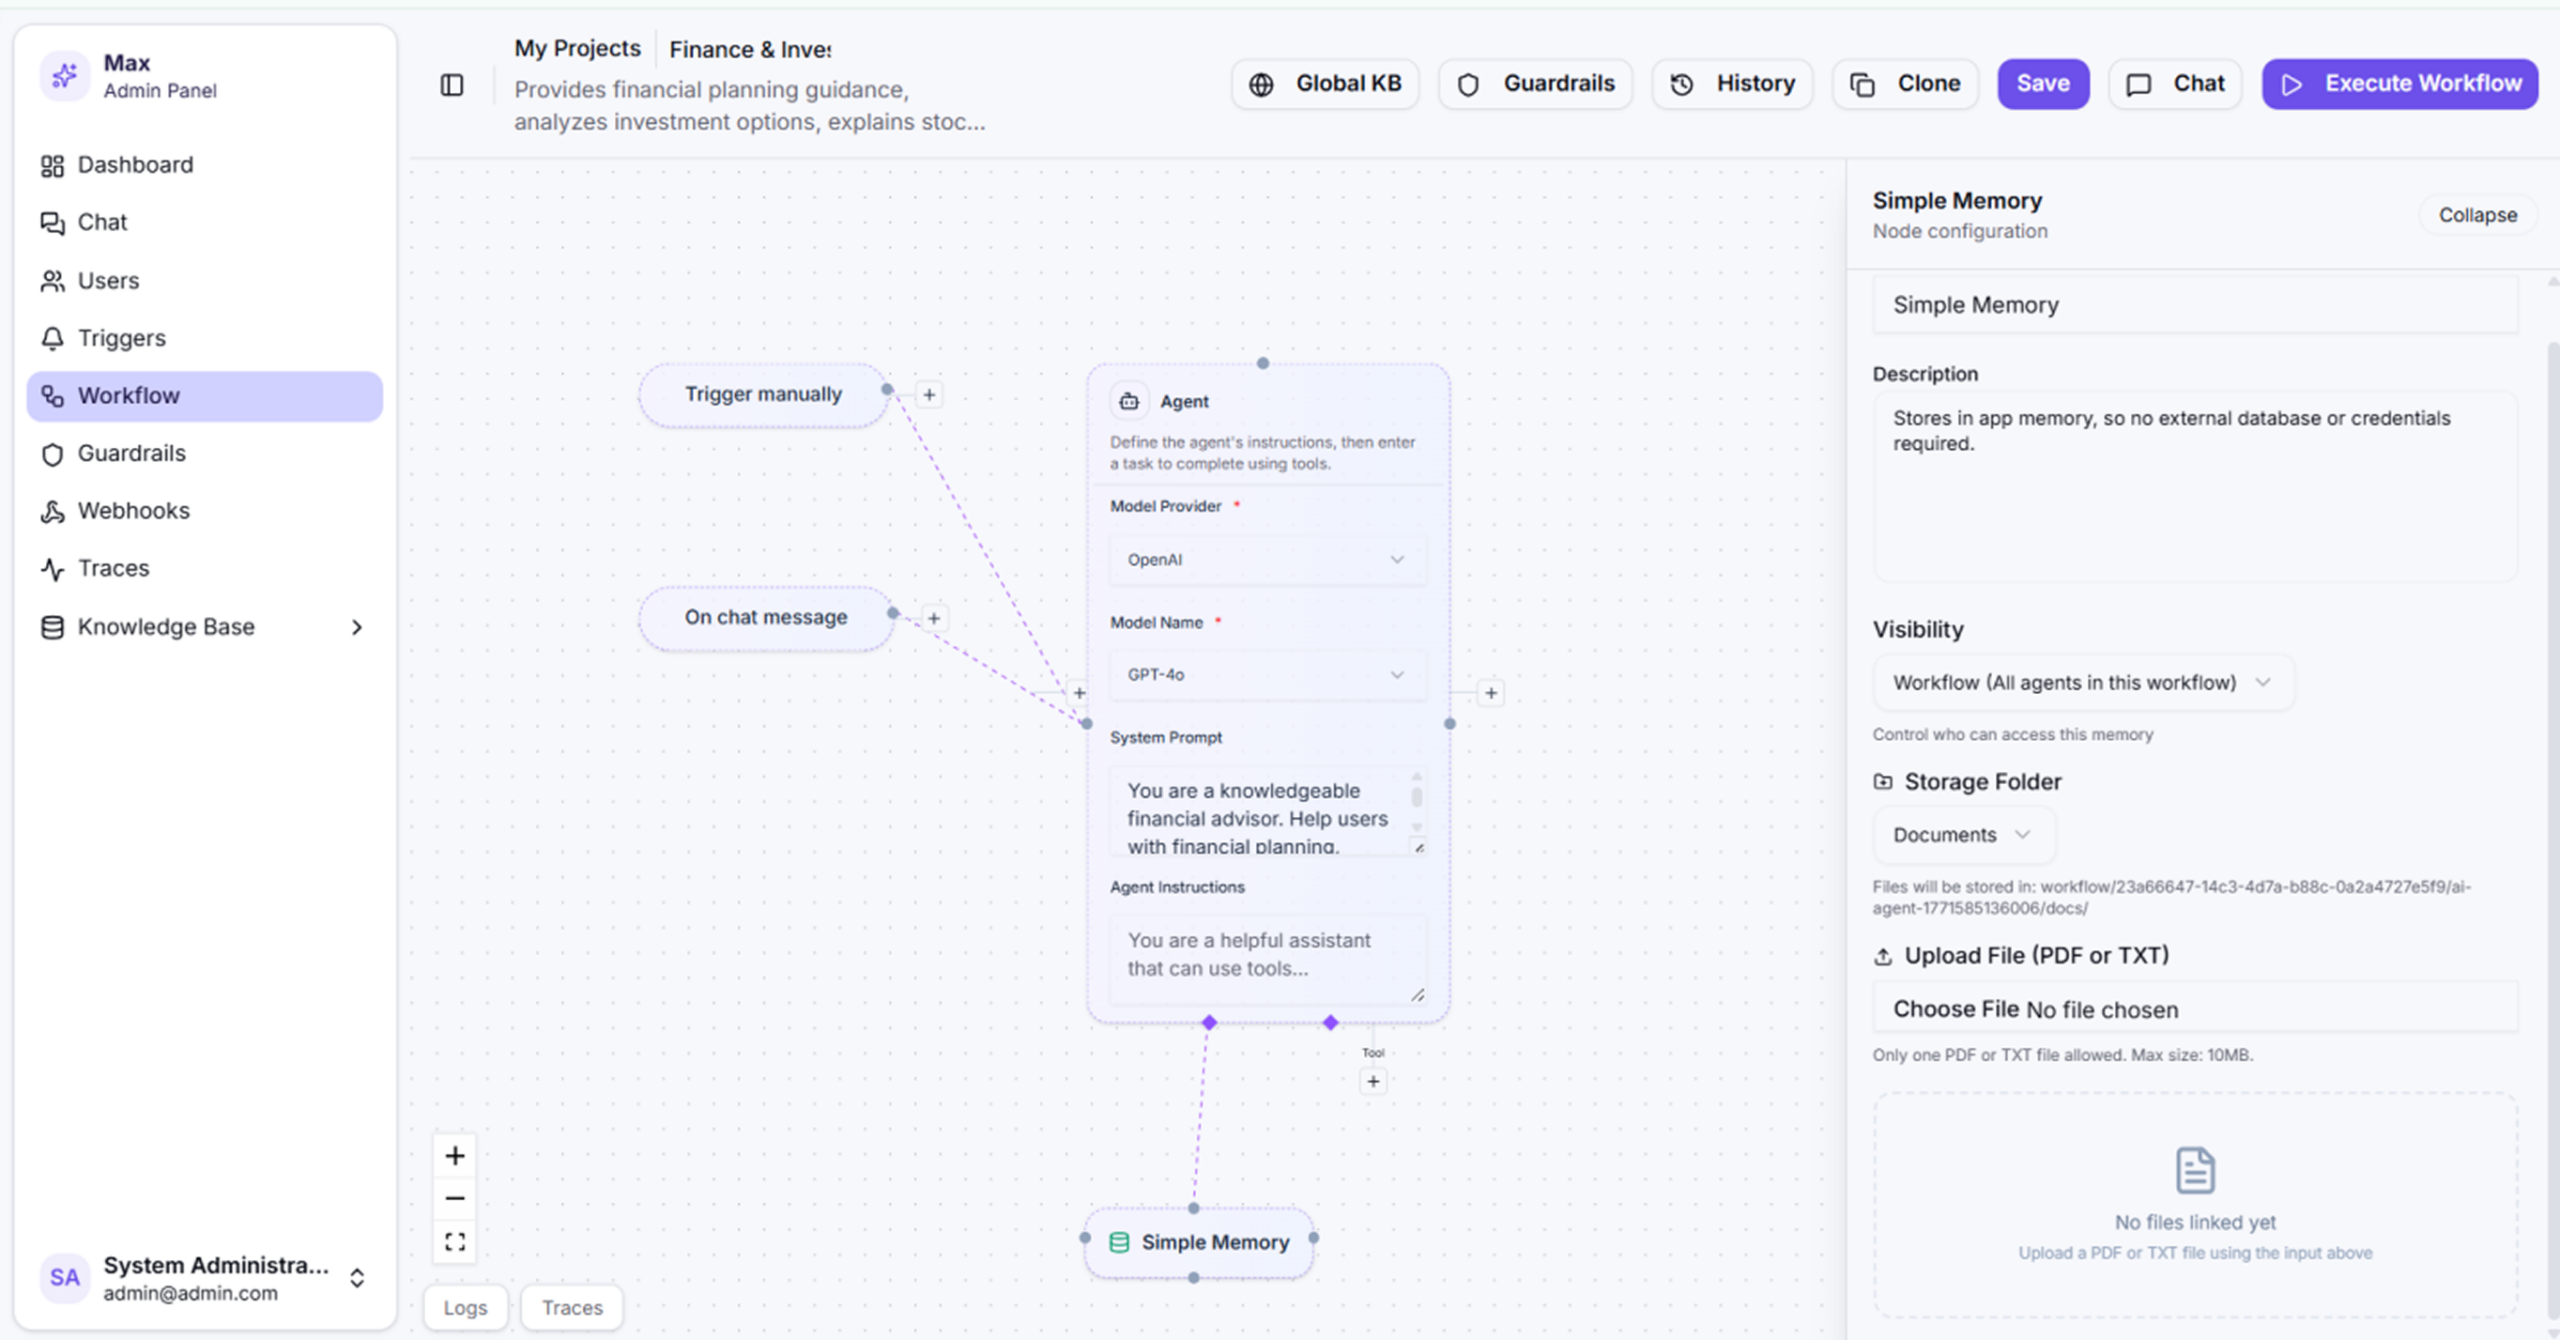Click plus beside Trigger manually node

tap(929, 395)
